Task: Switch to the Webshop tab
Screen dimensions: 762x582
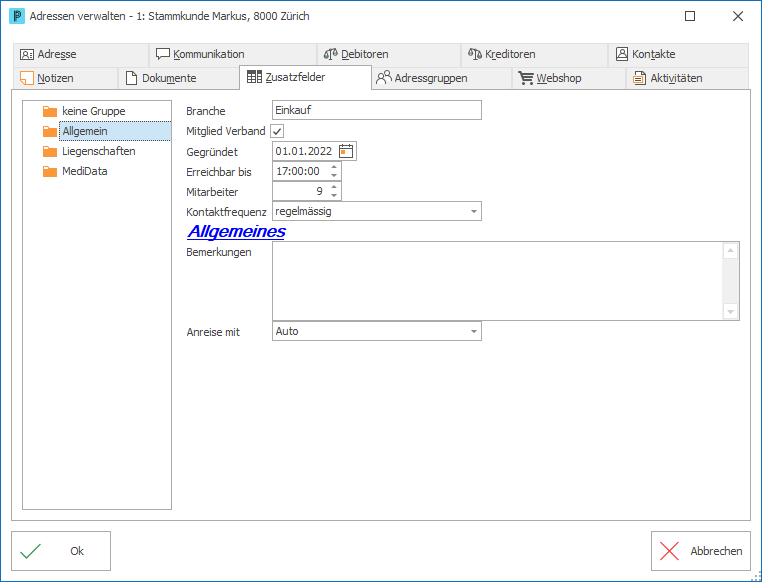Action: [x=569, y=78]
